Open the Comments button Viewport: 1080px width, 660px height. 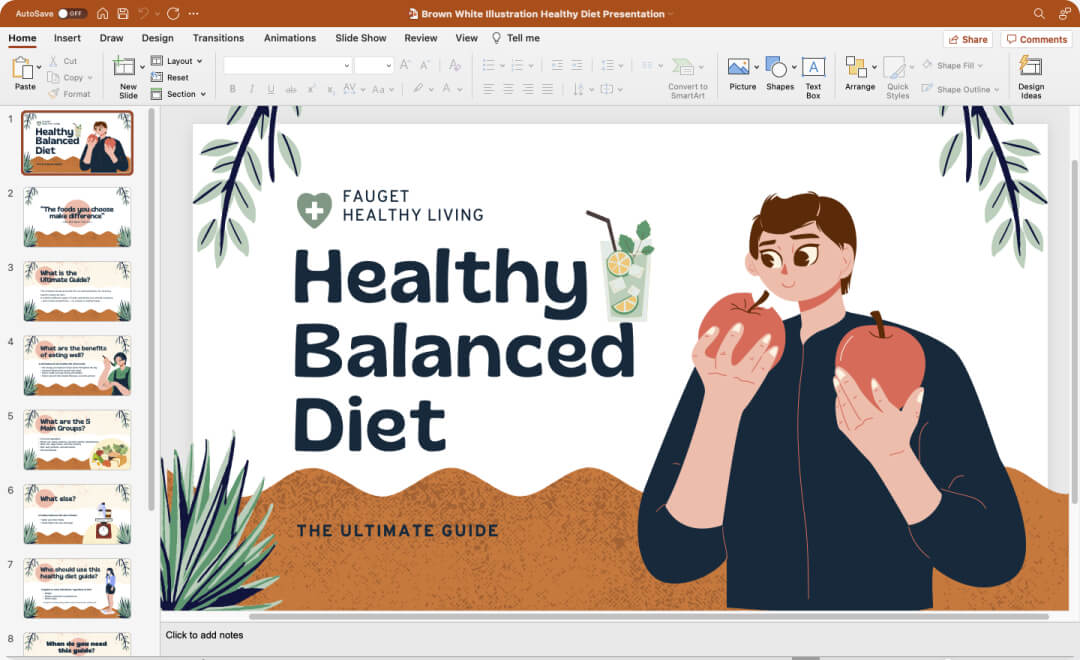[1037, 39]
